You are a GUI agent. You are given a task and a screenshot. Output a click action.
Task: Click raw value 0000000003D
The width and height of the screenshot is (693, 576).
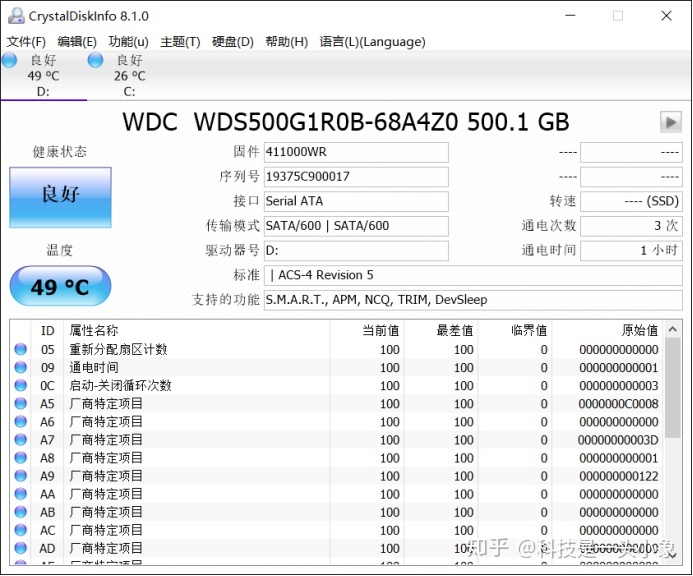coord(618,440)
